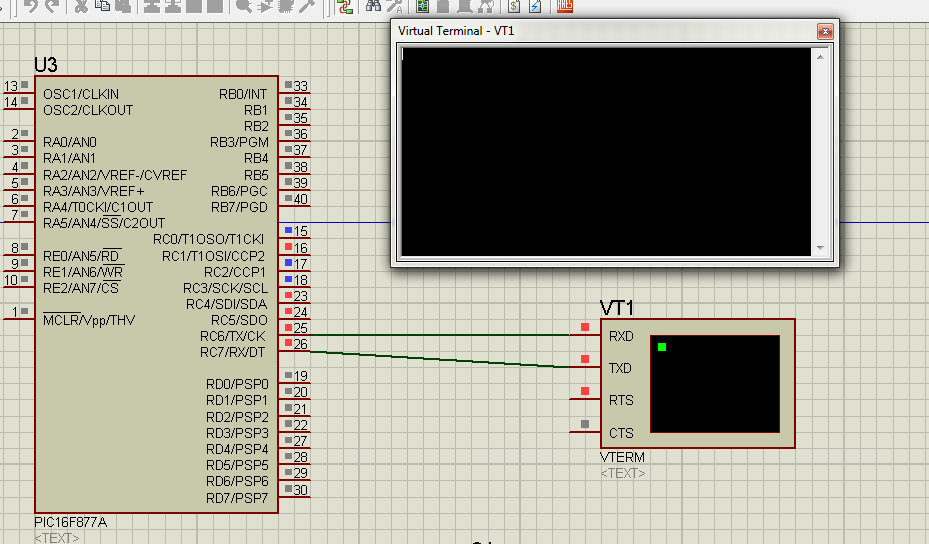
Task: Click the RC3/SCK/SCL pin label
Action: (x=225, y=288)
